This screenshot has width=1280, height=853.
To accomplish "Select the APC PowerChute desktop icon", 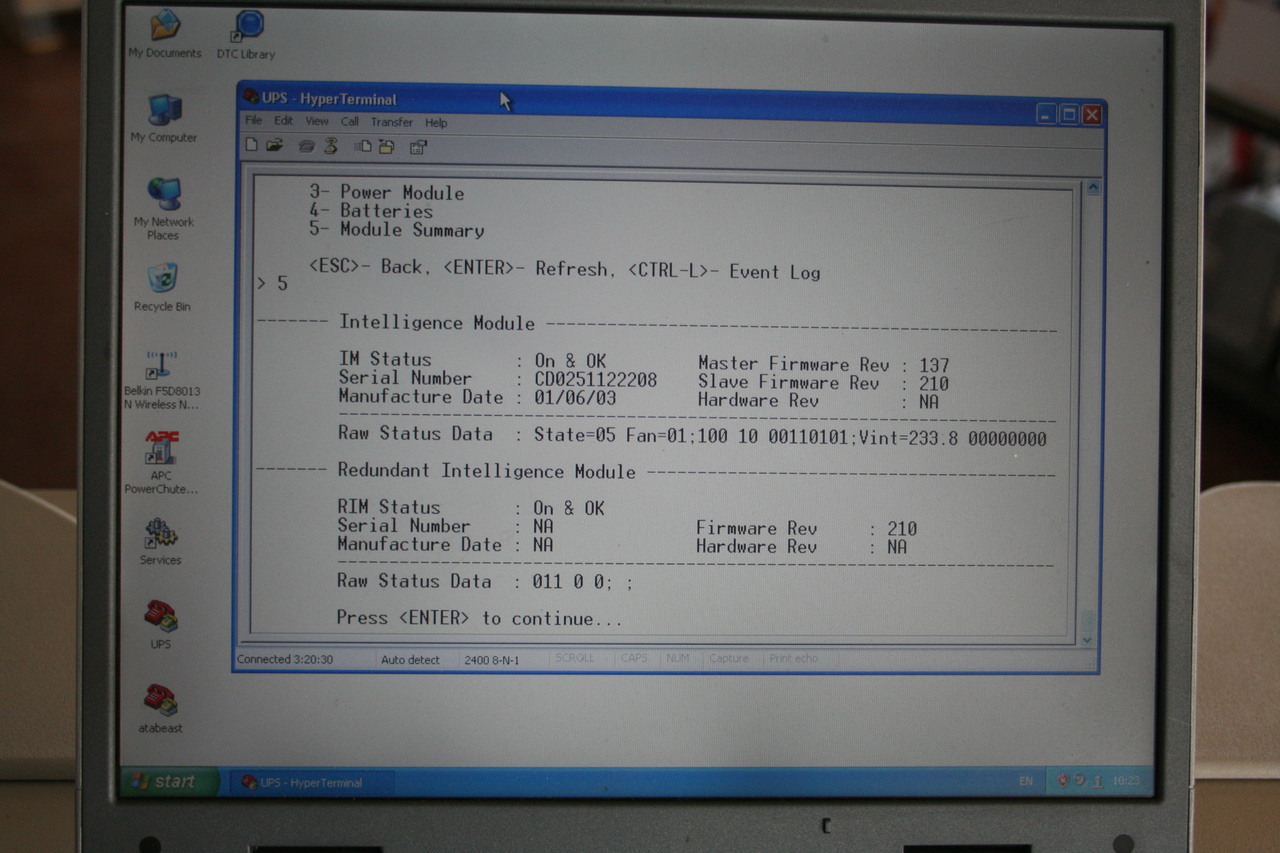I will tap(161, 462).
